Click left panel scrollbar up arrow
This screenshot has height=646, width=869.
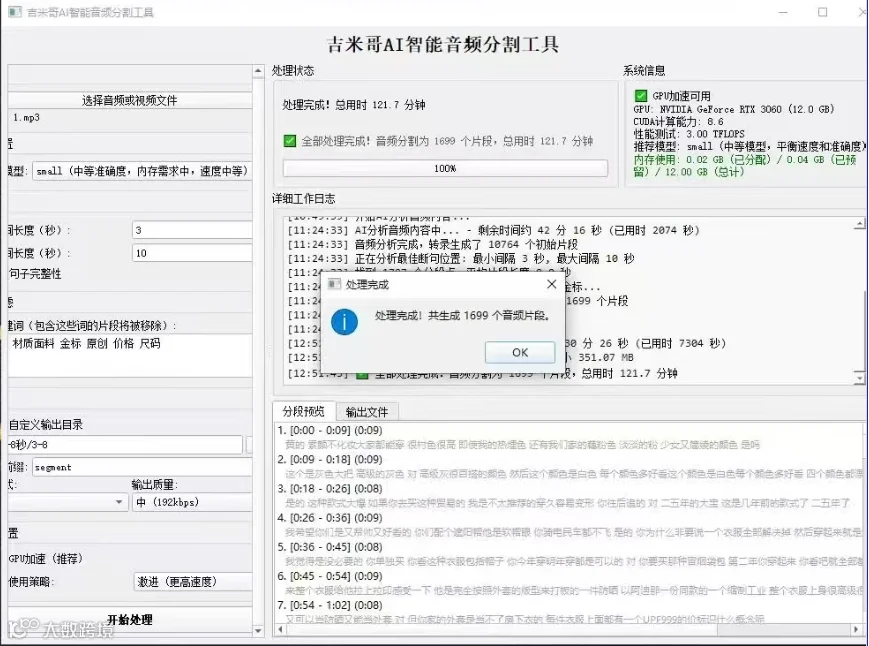coord(258,71)
